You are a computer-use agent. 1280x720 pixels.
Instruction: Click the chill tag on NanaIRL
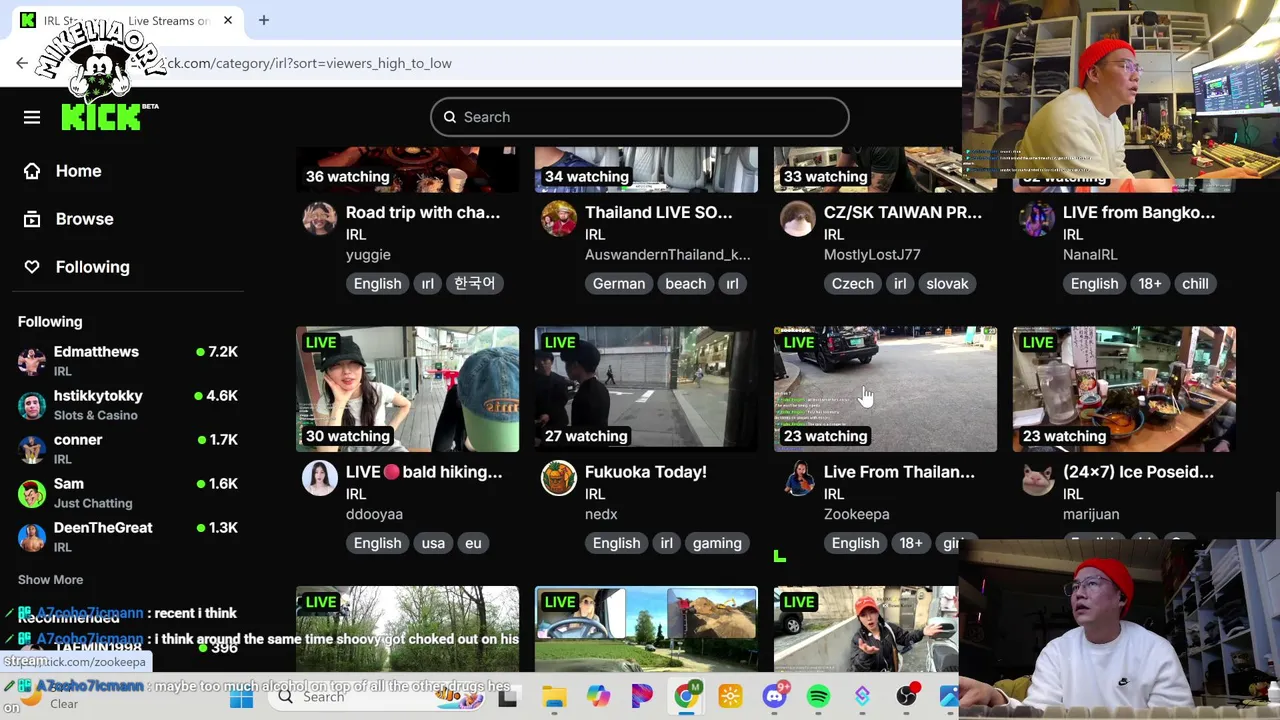tap(1195, 284)
